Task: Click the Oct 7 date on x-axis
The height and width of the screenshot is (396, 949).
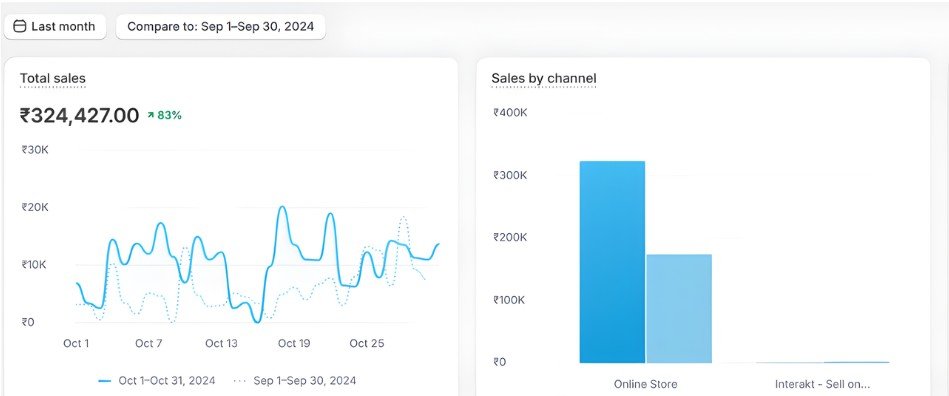Action: (149, 343)
